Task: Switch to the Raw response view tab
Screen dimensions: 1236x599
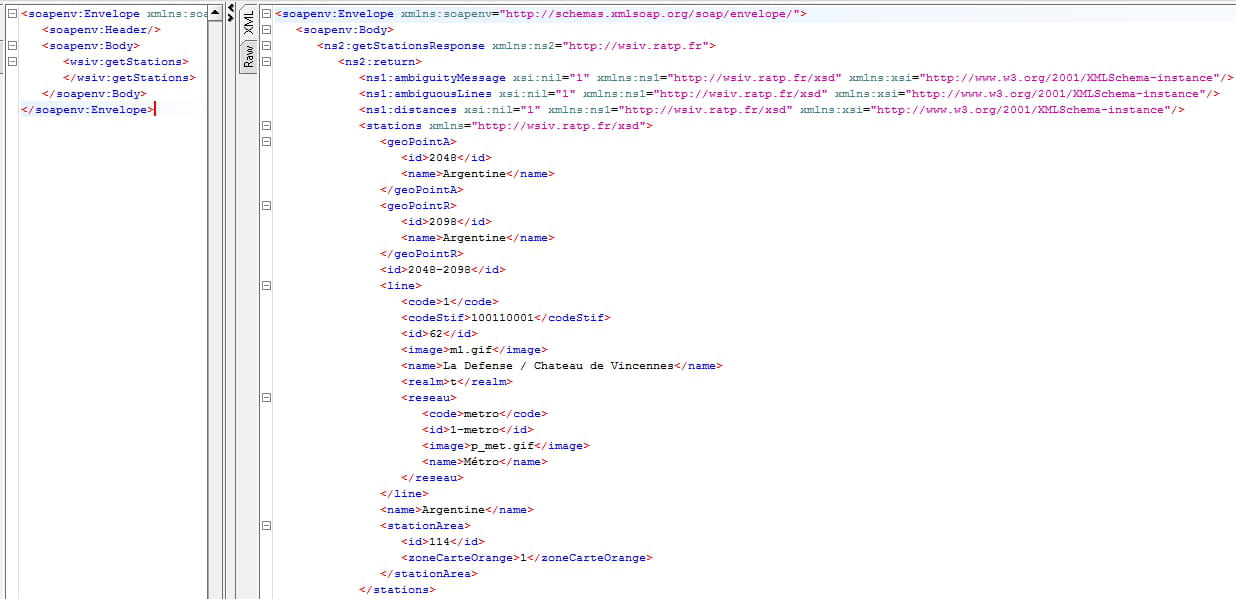Action: (x=249, y=56)
